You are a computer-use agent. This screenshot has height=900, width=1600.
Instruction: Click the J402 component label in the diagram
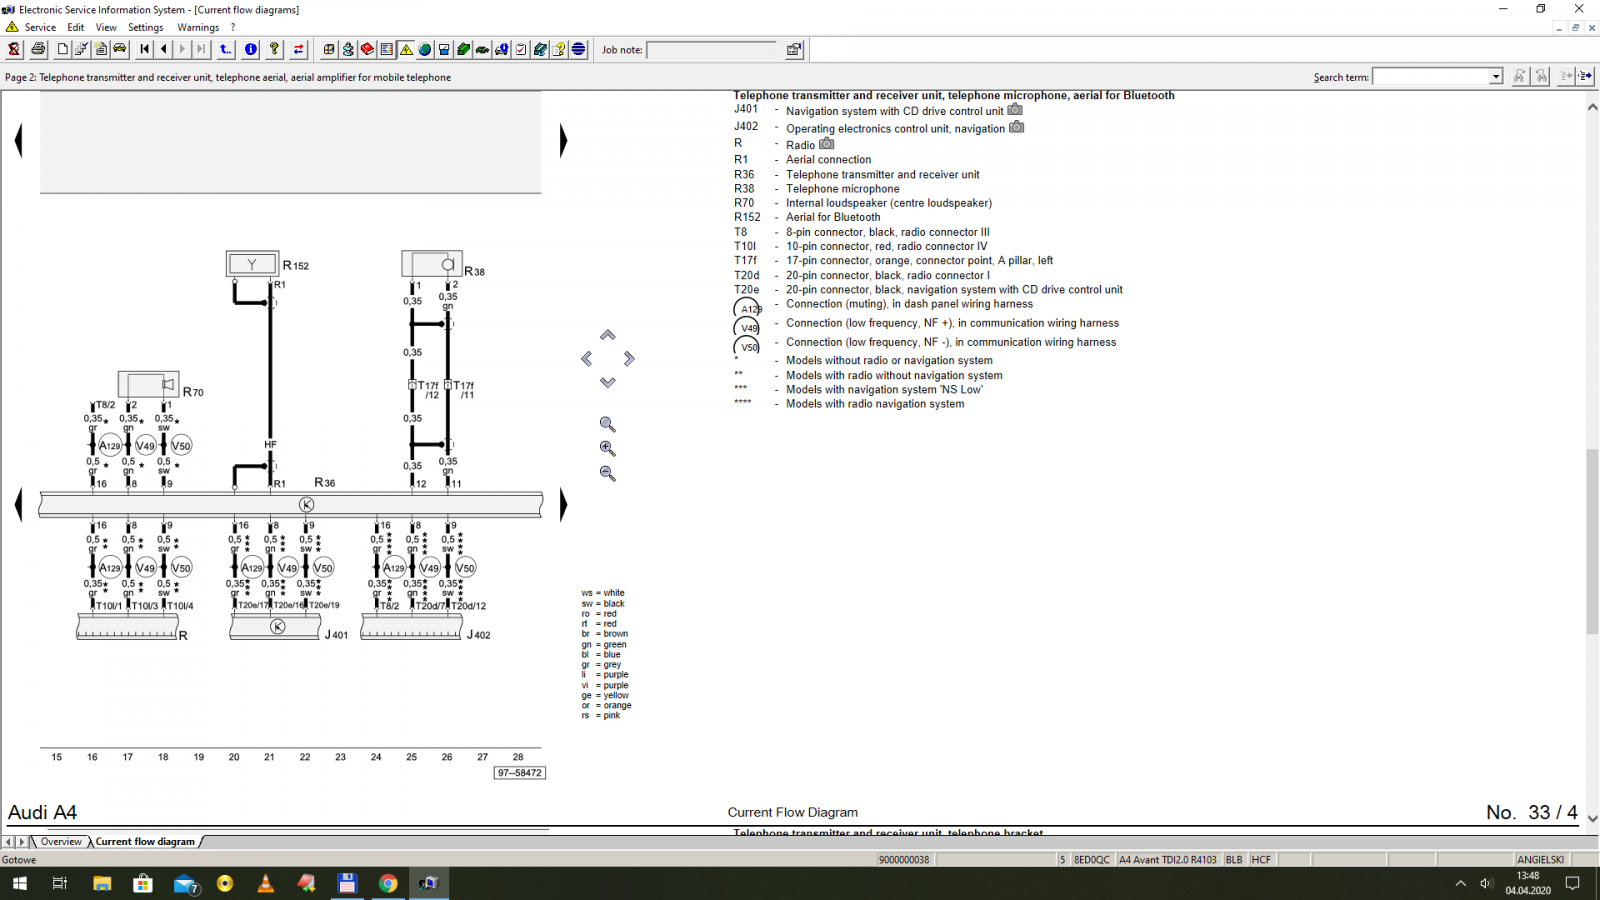point(478,635)
